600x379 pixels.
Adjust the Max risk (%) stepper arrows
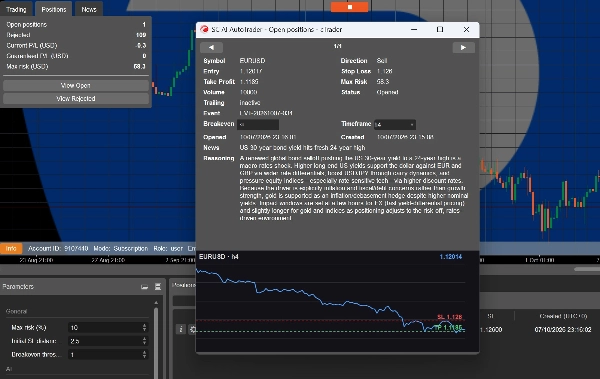tap(144, 327)
